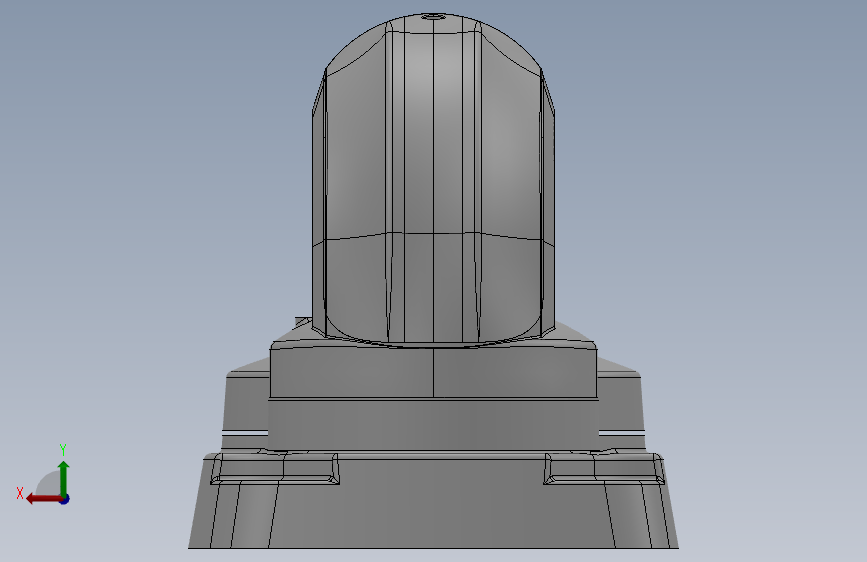Click the blue Z axis dot on the triad
The image size is (867, 562).
tap(65, 499)
